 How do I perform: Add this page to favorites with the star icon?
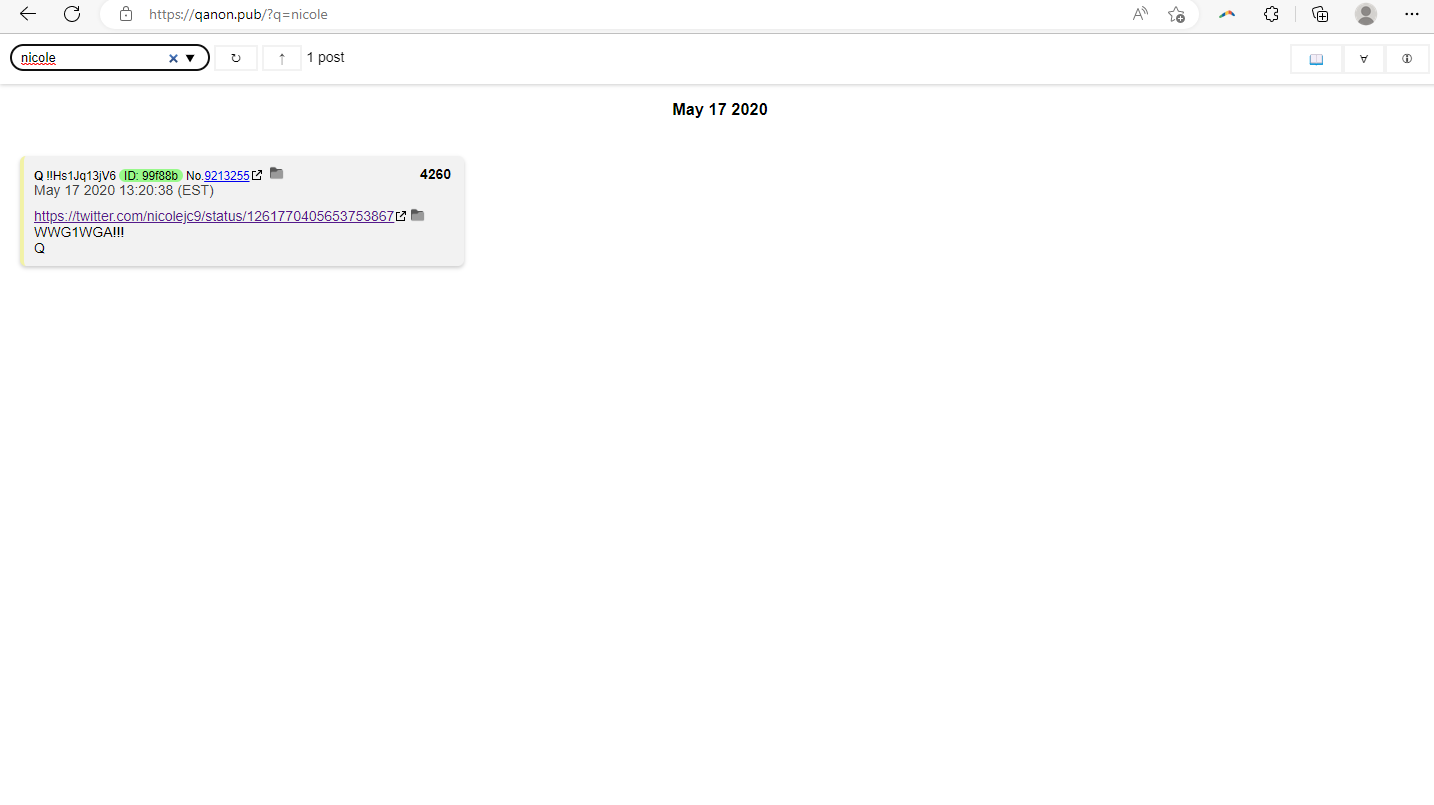(x=1176, y=14)
